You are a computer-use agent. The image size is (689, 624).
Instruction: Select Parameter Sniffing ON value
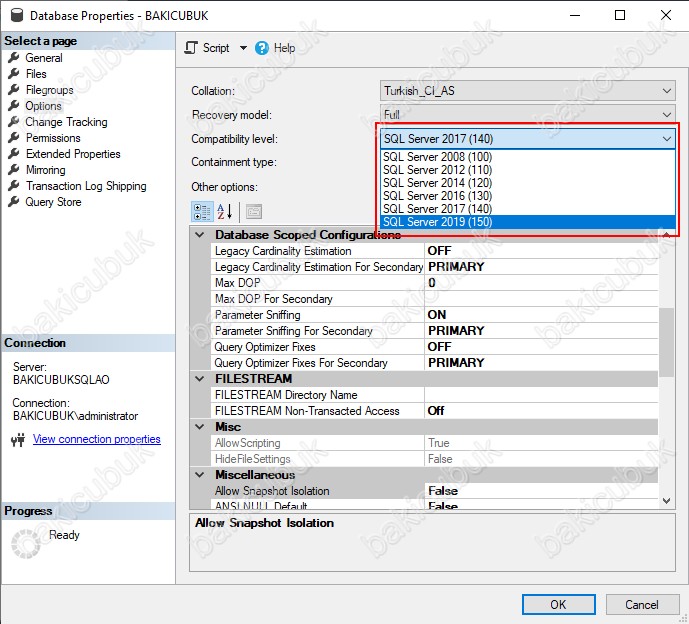tap(541, 315)
